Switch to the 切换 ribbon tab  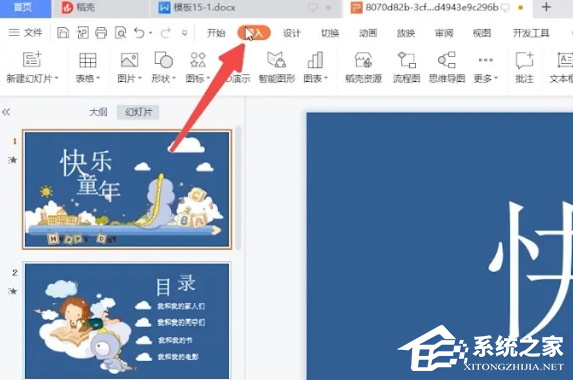click(x=330, y=33)
